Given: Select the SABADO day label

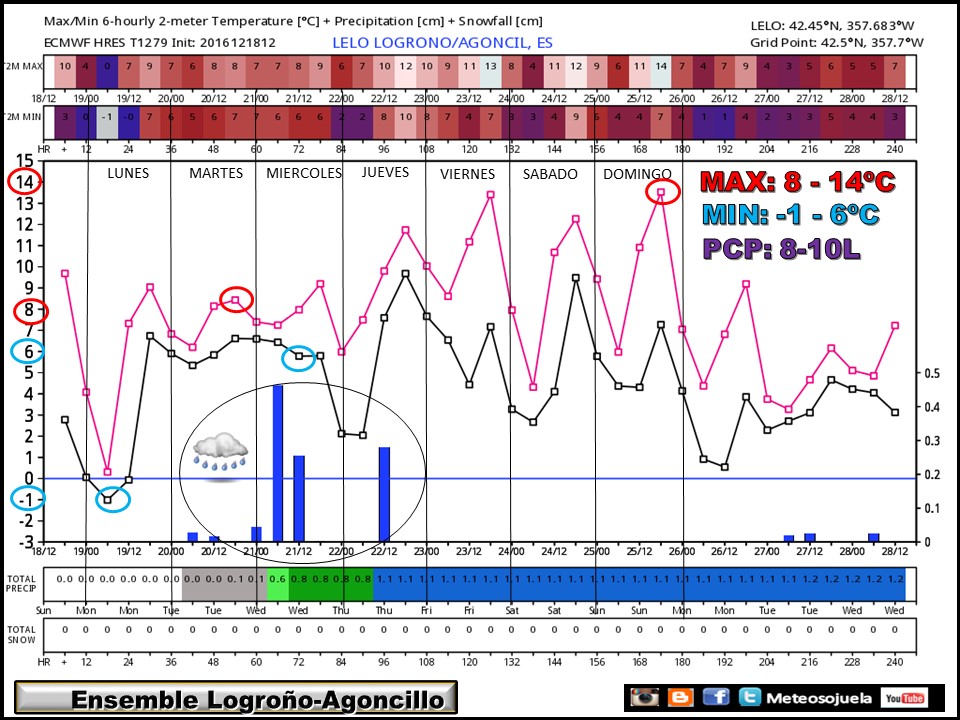Looking at the screenshot, I should pyautogui.click(x=550, y=174).
